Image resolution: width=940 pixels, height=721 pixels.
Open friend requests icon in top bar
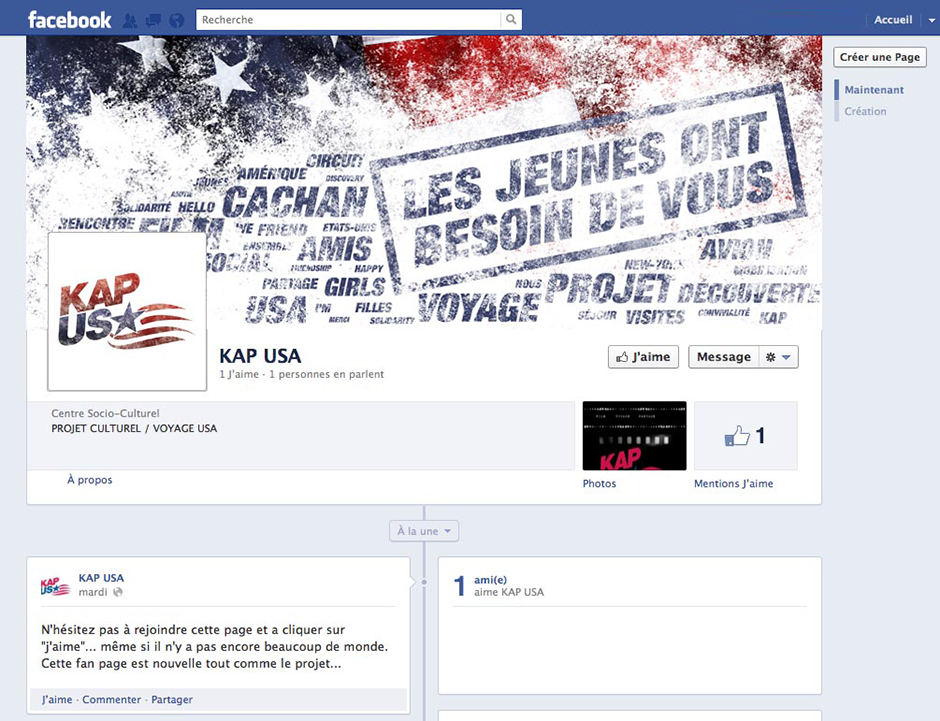point(129,20)
